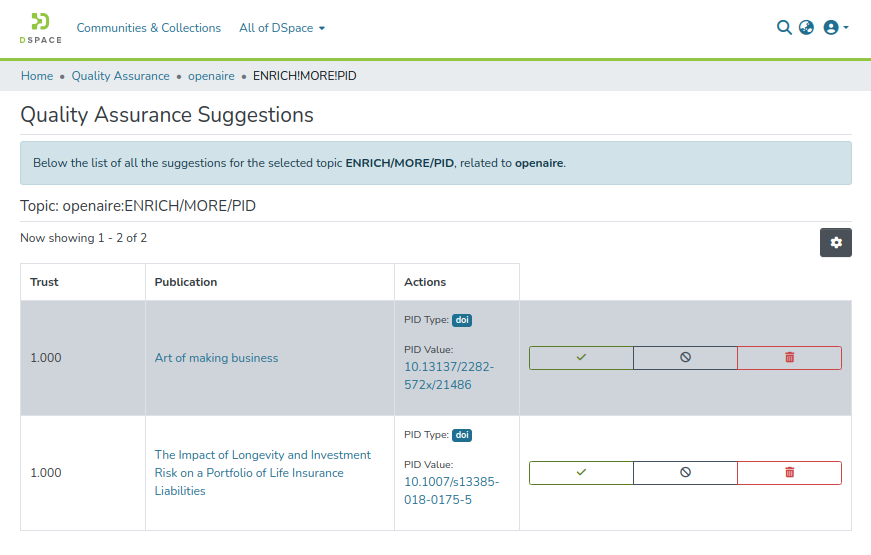Viewport: 871px width, 555px height.
Task: Open the Art of making business publication
Action: (x=216, y=358)
